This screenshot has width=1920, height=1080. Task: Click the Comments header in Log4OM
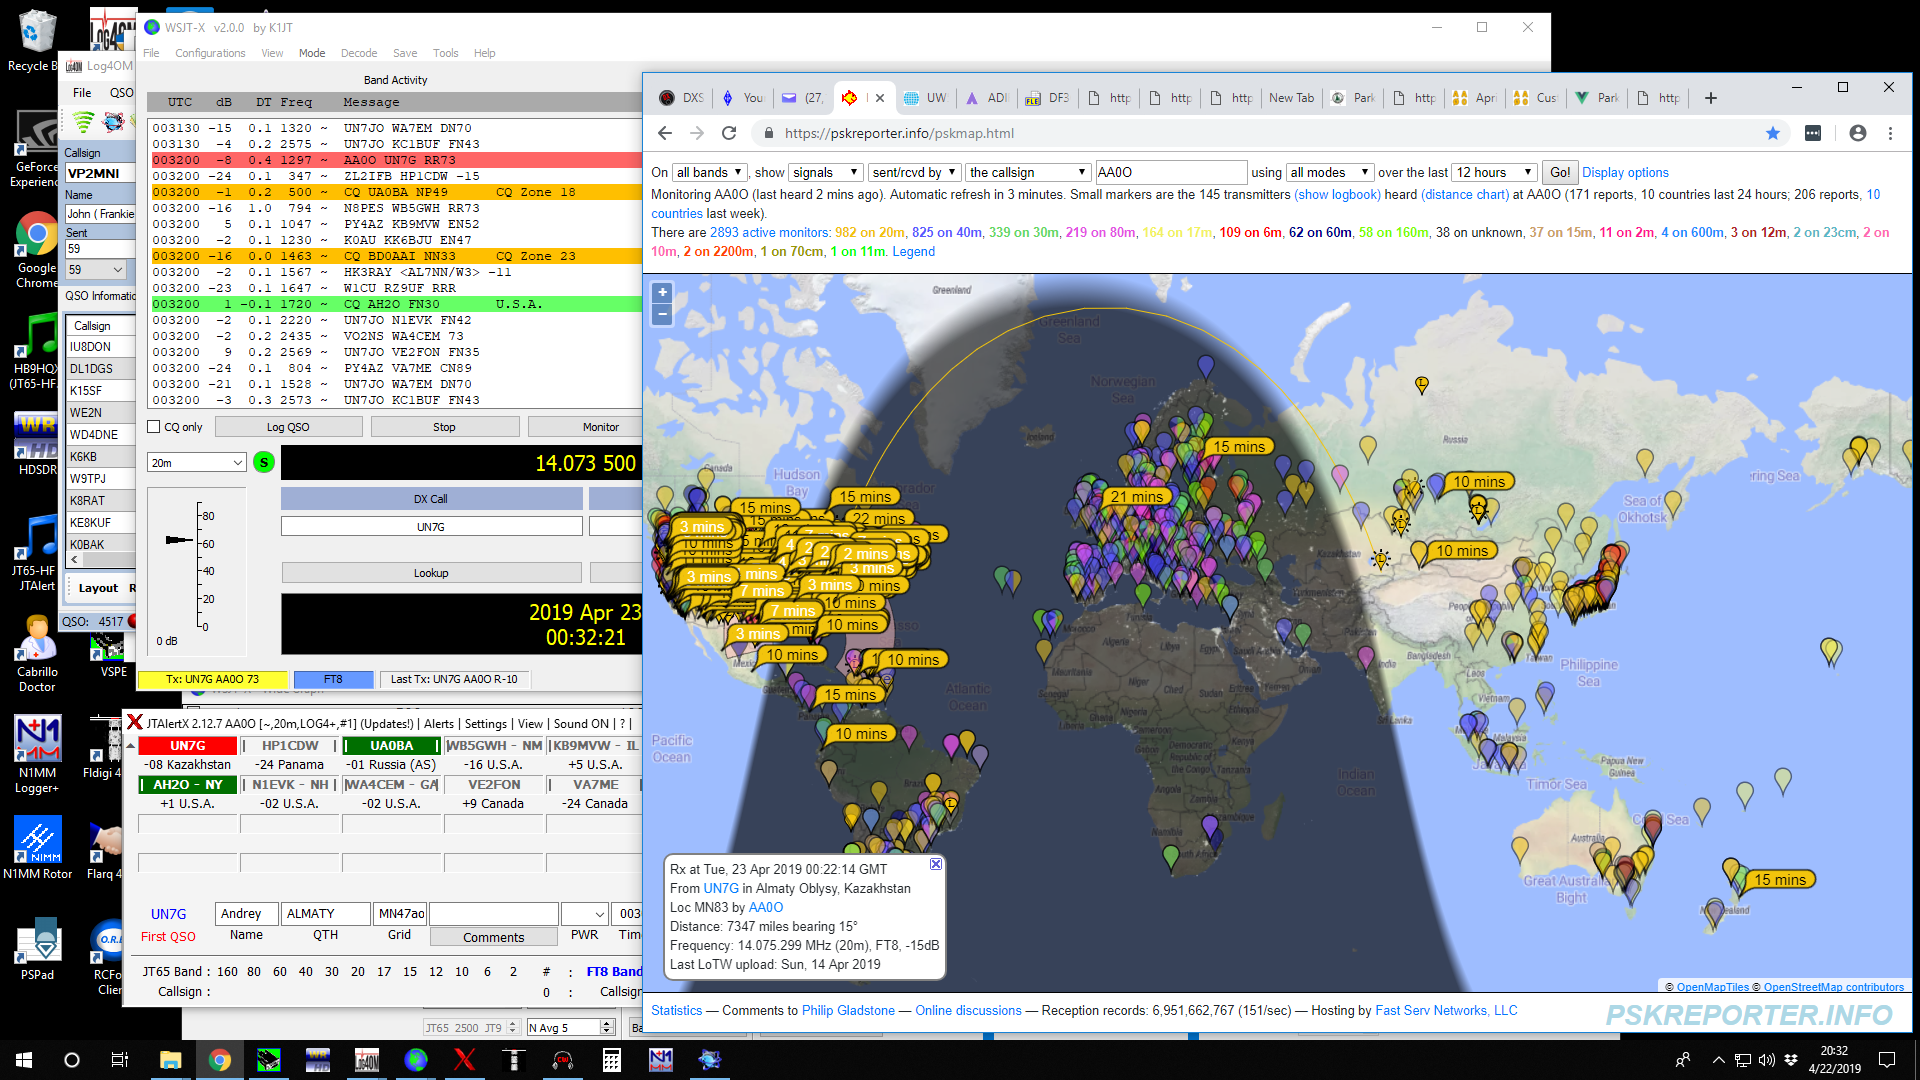pos(494,938)
